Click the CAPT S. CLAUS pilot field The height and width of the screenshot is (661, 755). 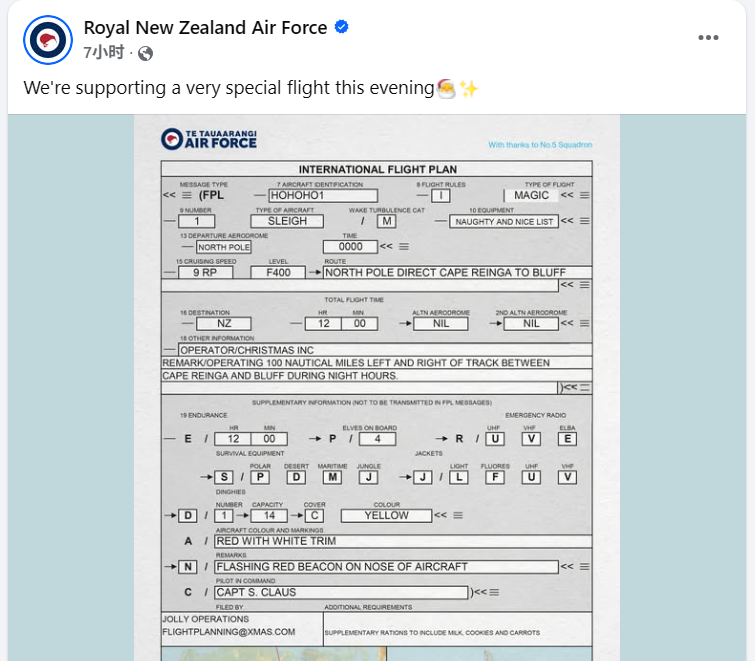pos(341,592)
